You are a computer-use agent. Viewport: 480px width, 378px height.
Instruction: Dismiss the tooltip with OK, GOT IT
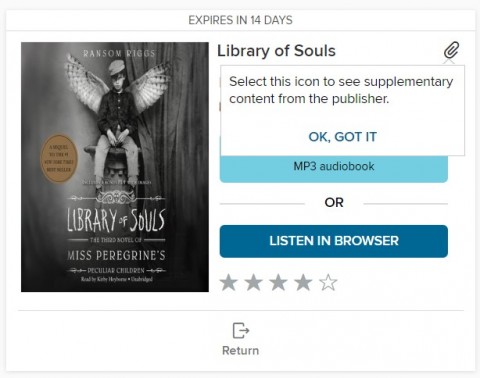(342, 137)
